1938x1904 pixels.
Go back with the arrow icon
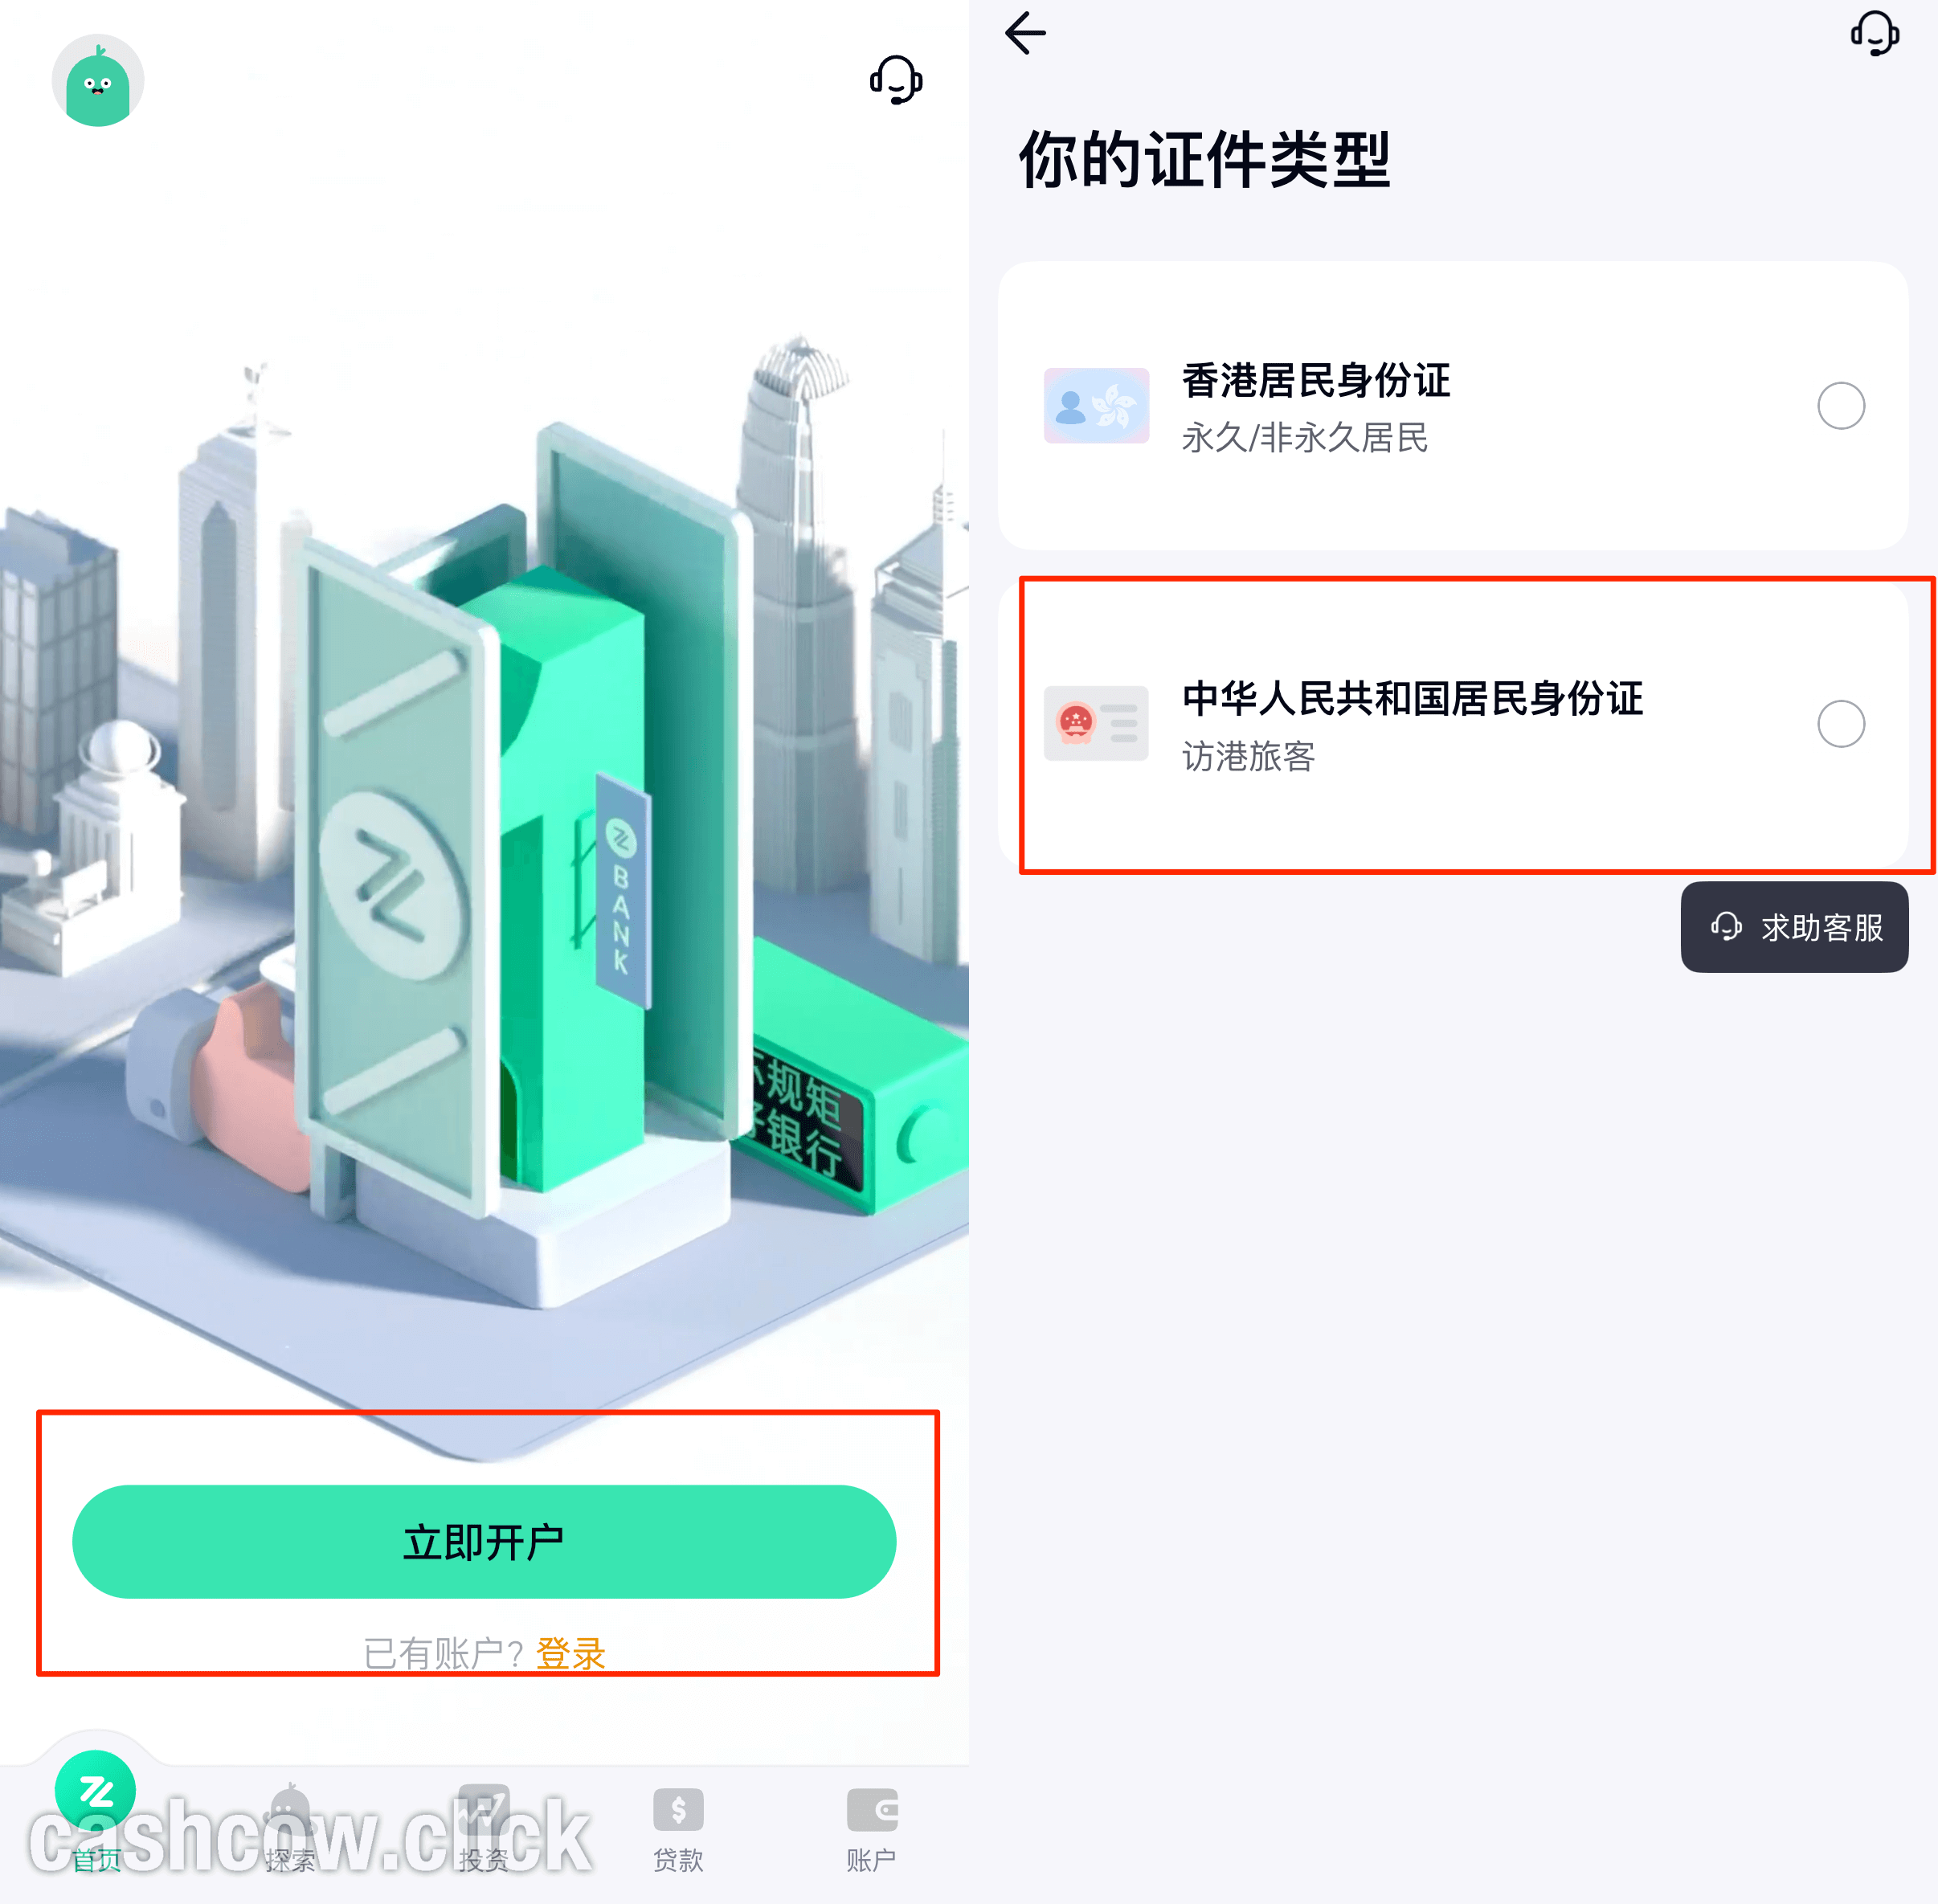pyautogui.click(x=1025, y=33)
